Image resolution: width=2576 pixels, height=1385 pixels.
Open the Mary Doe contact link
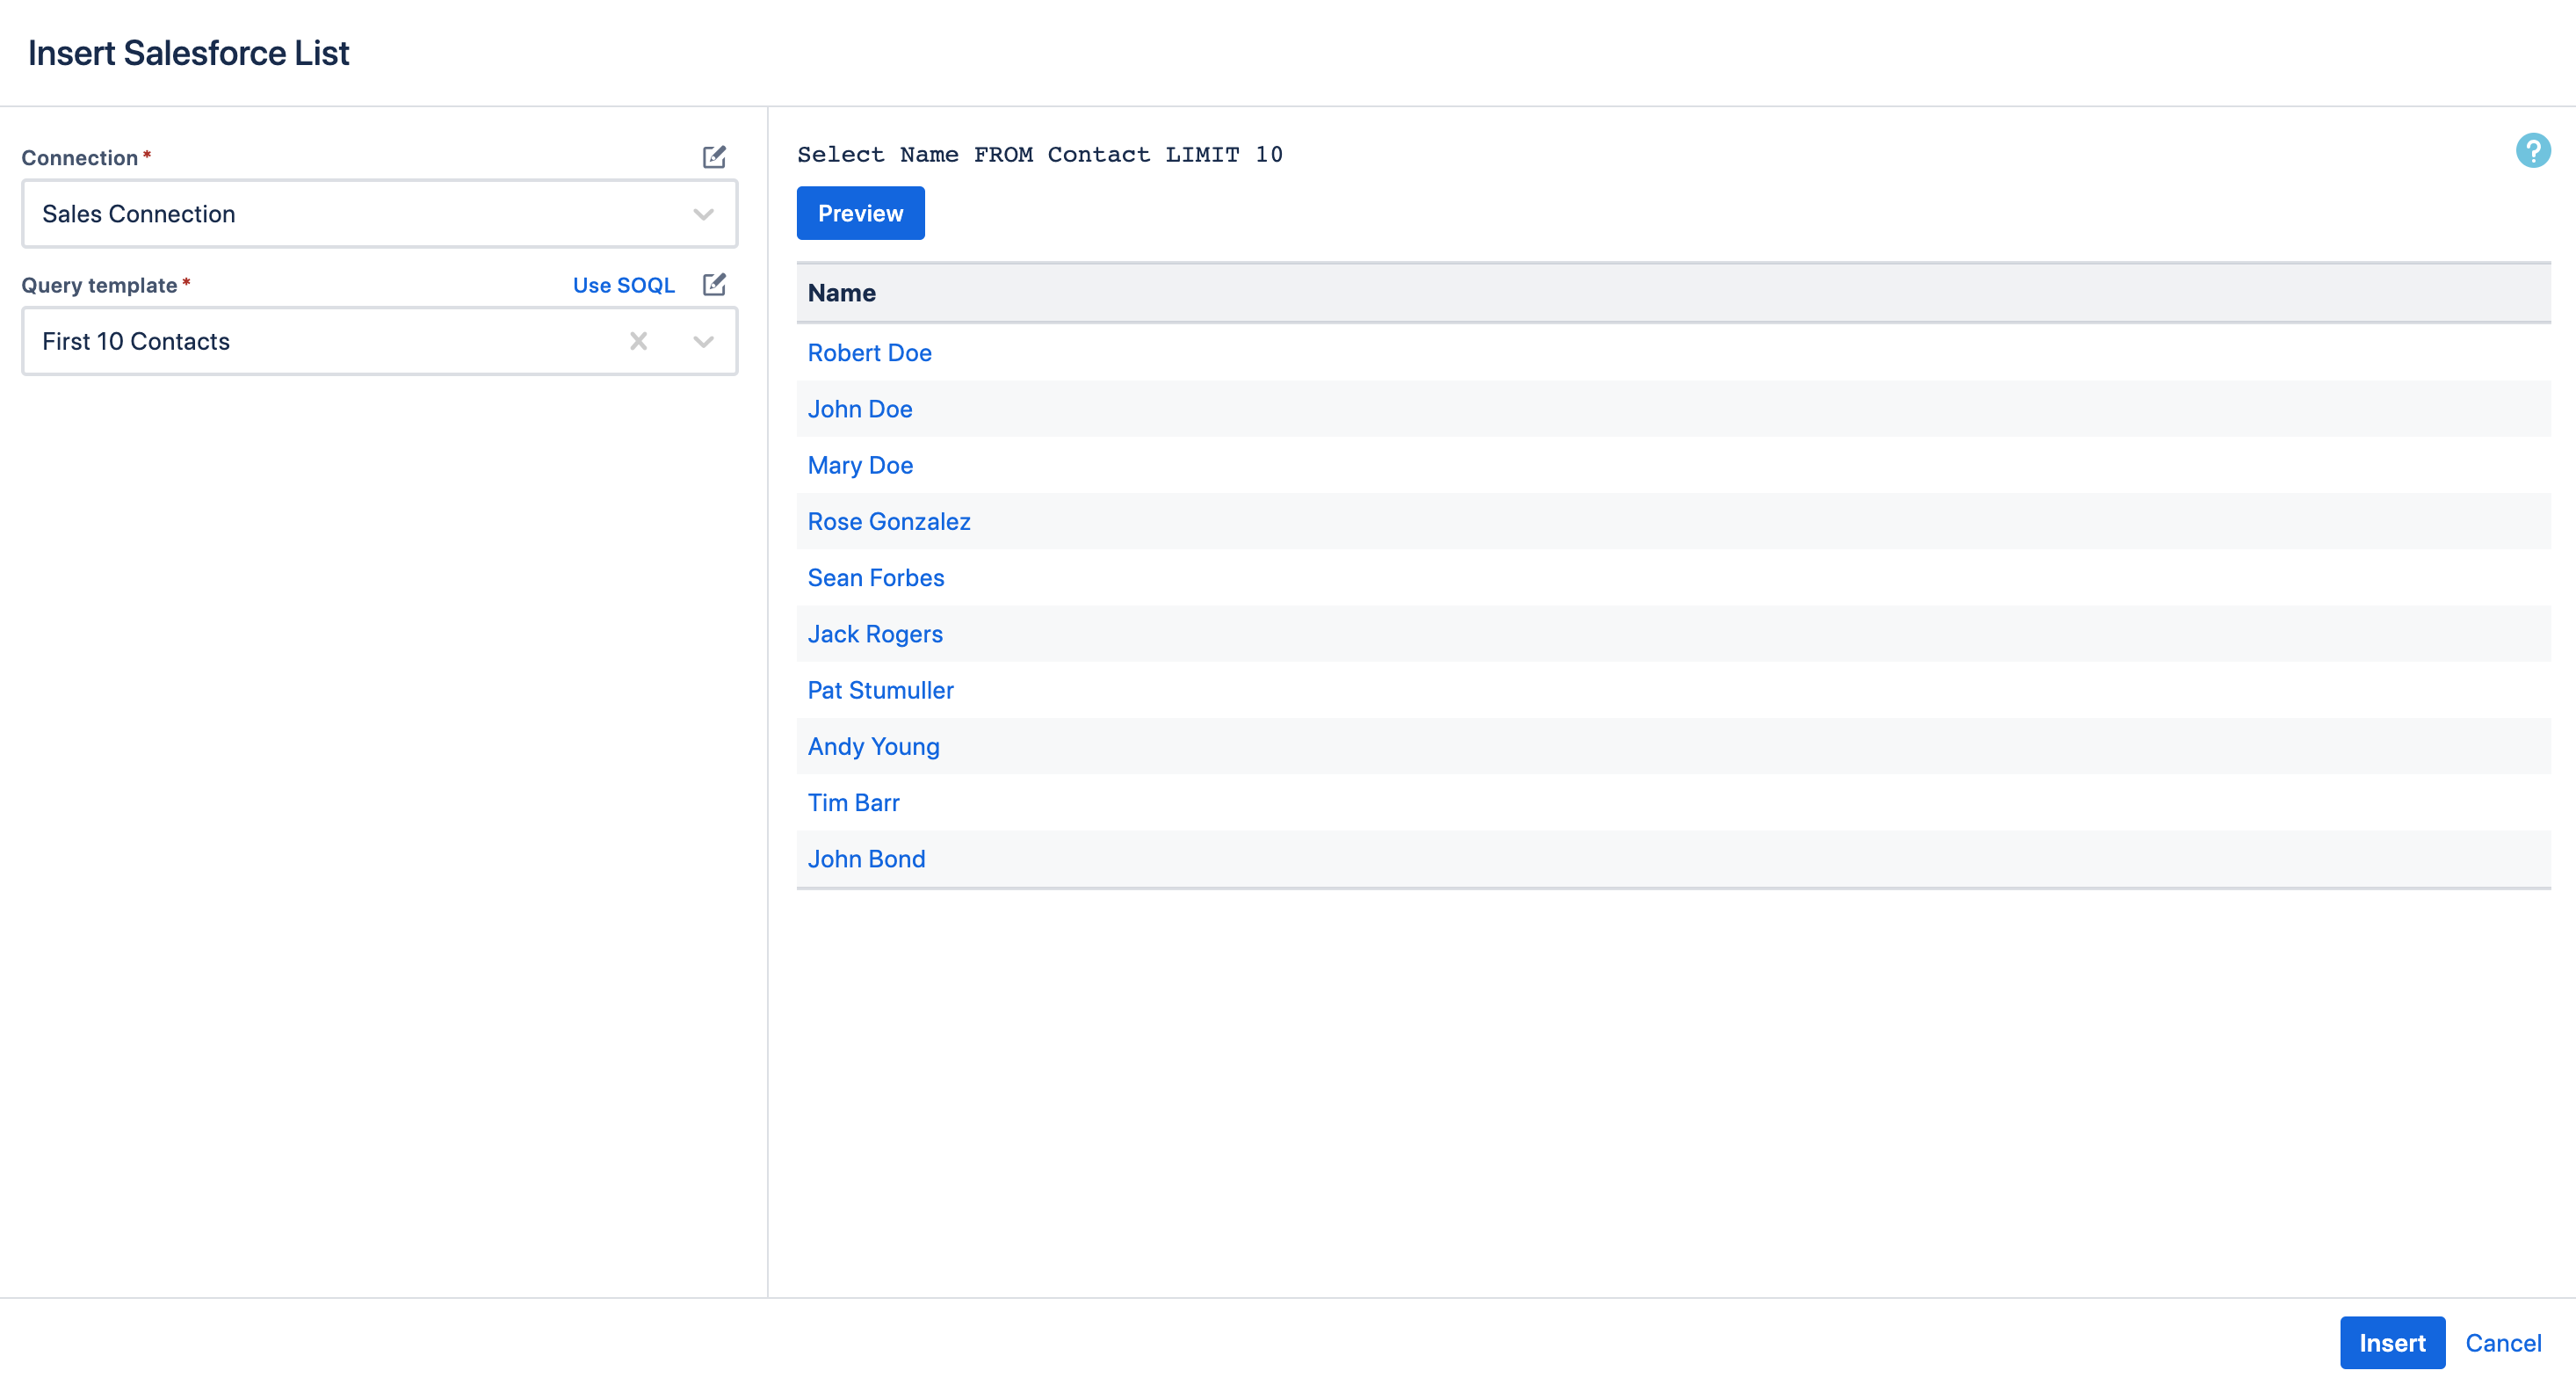pos(859,465)
